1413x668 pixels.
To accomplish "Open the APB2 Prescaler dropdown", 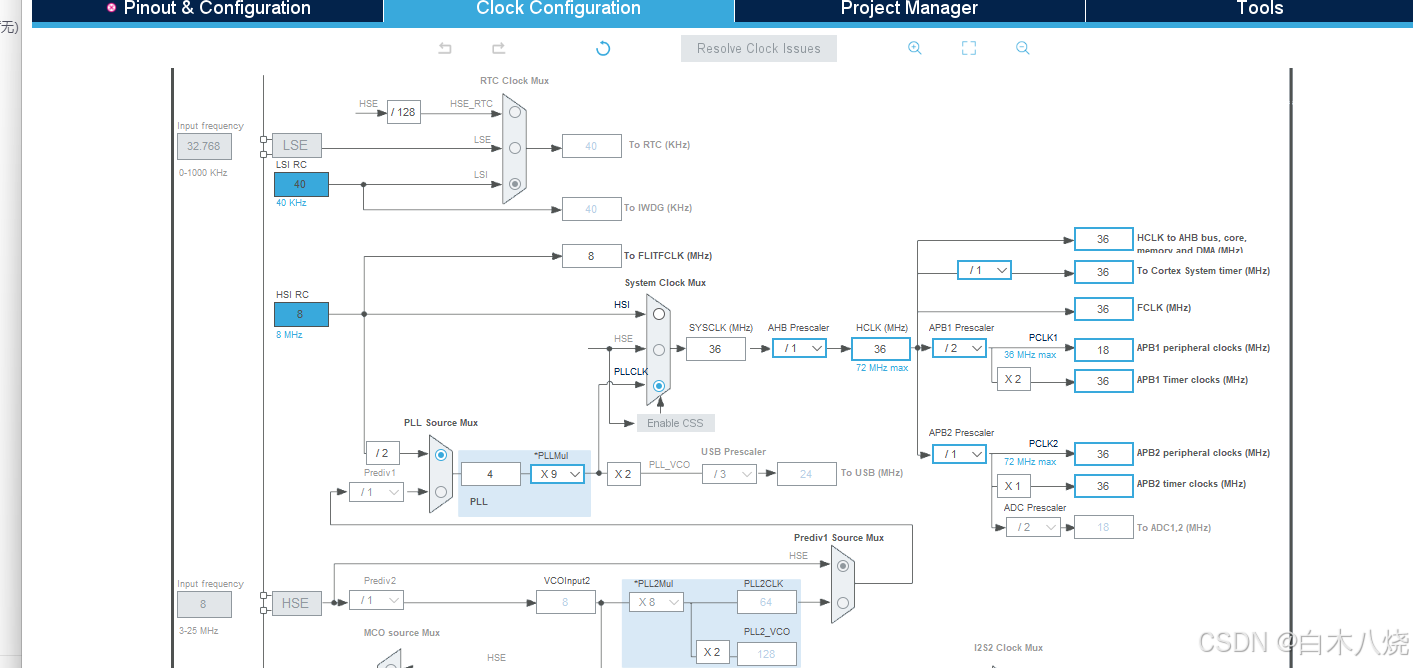I will [x=959, y=454].
